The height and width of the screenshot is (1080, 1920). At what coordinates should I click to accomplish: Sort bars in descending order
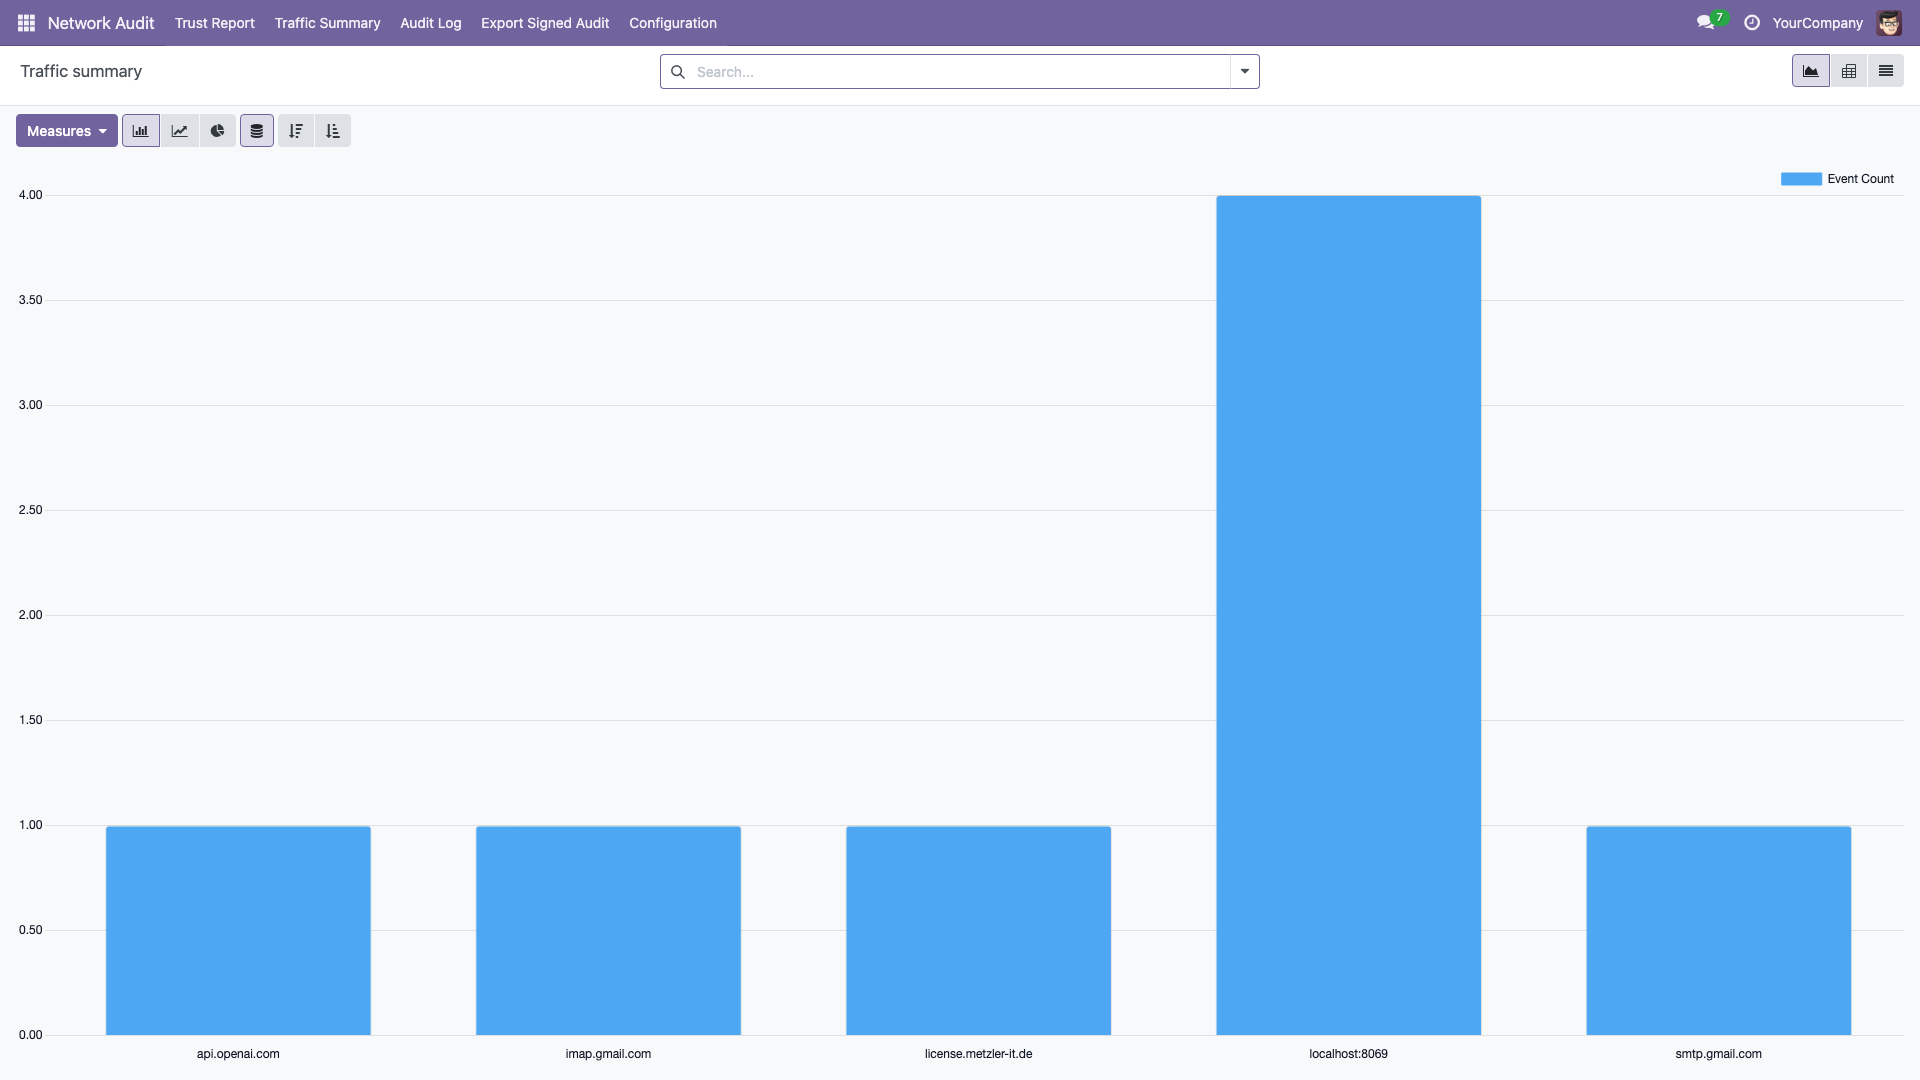click(x=296, y=131)
